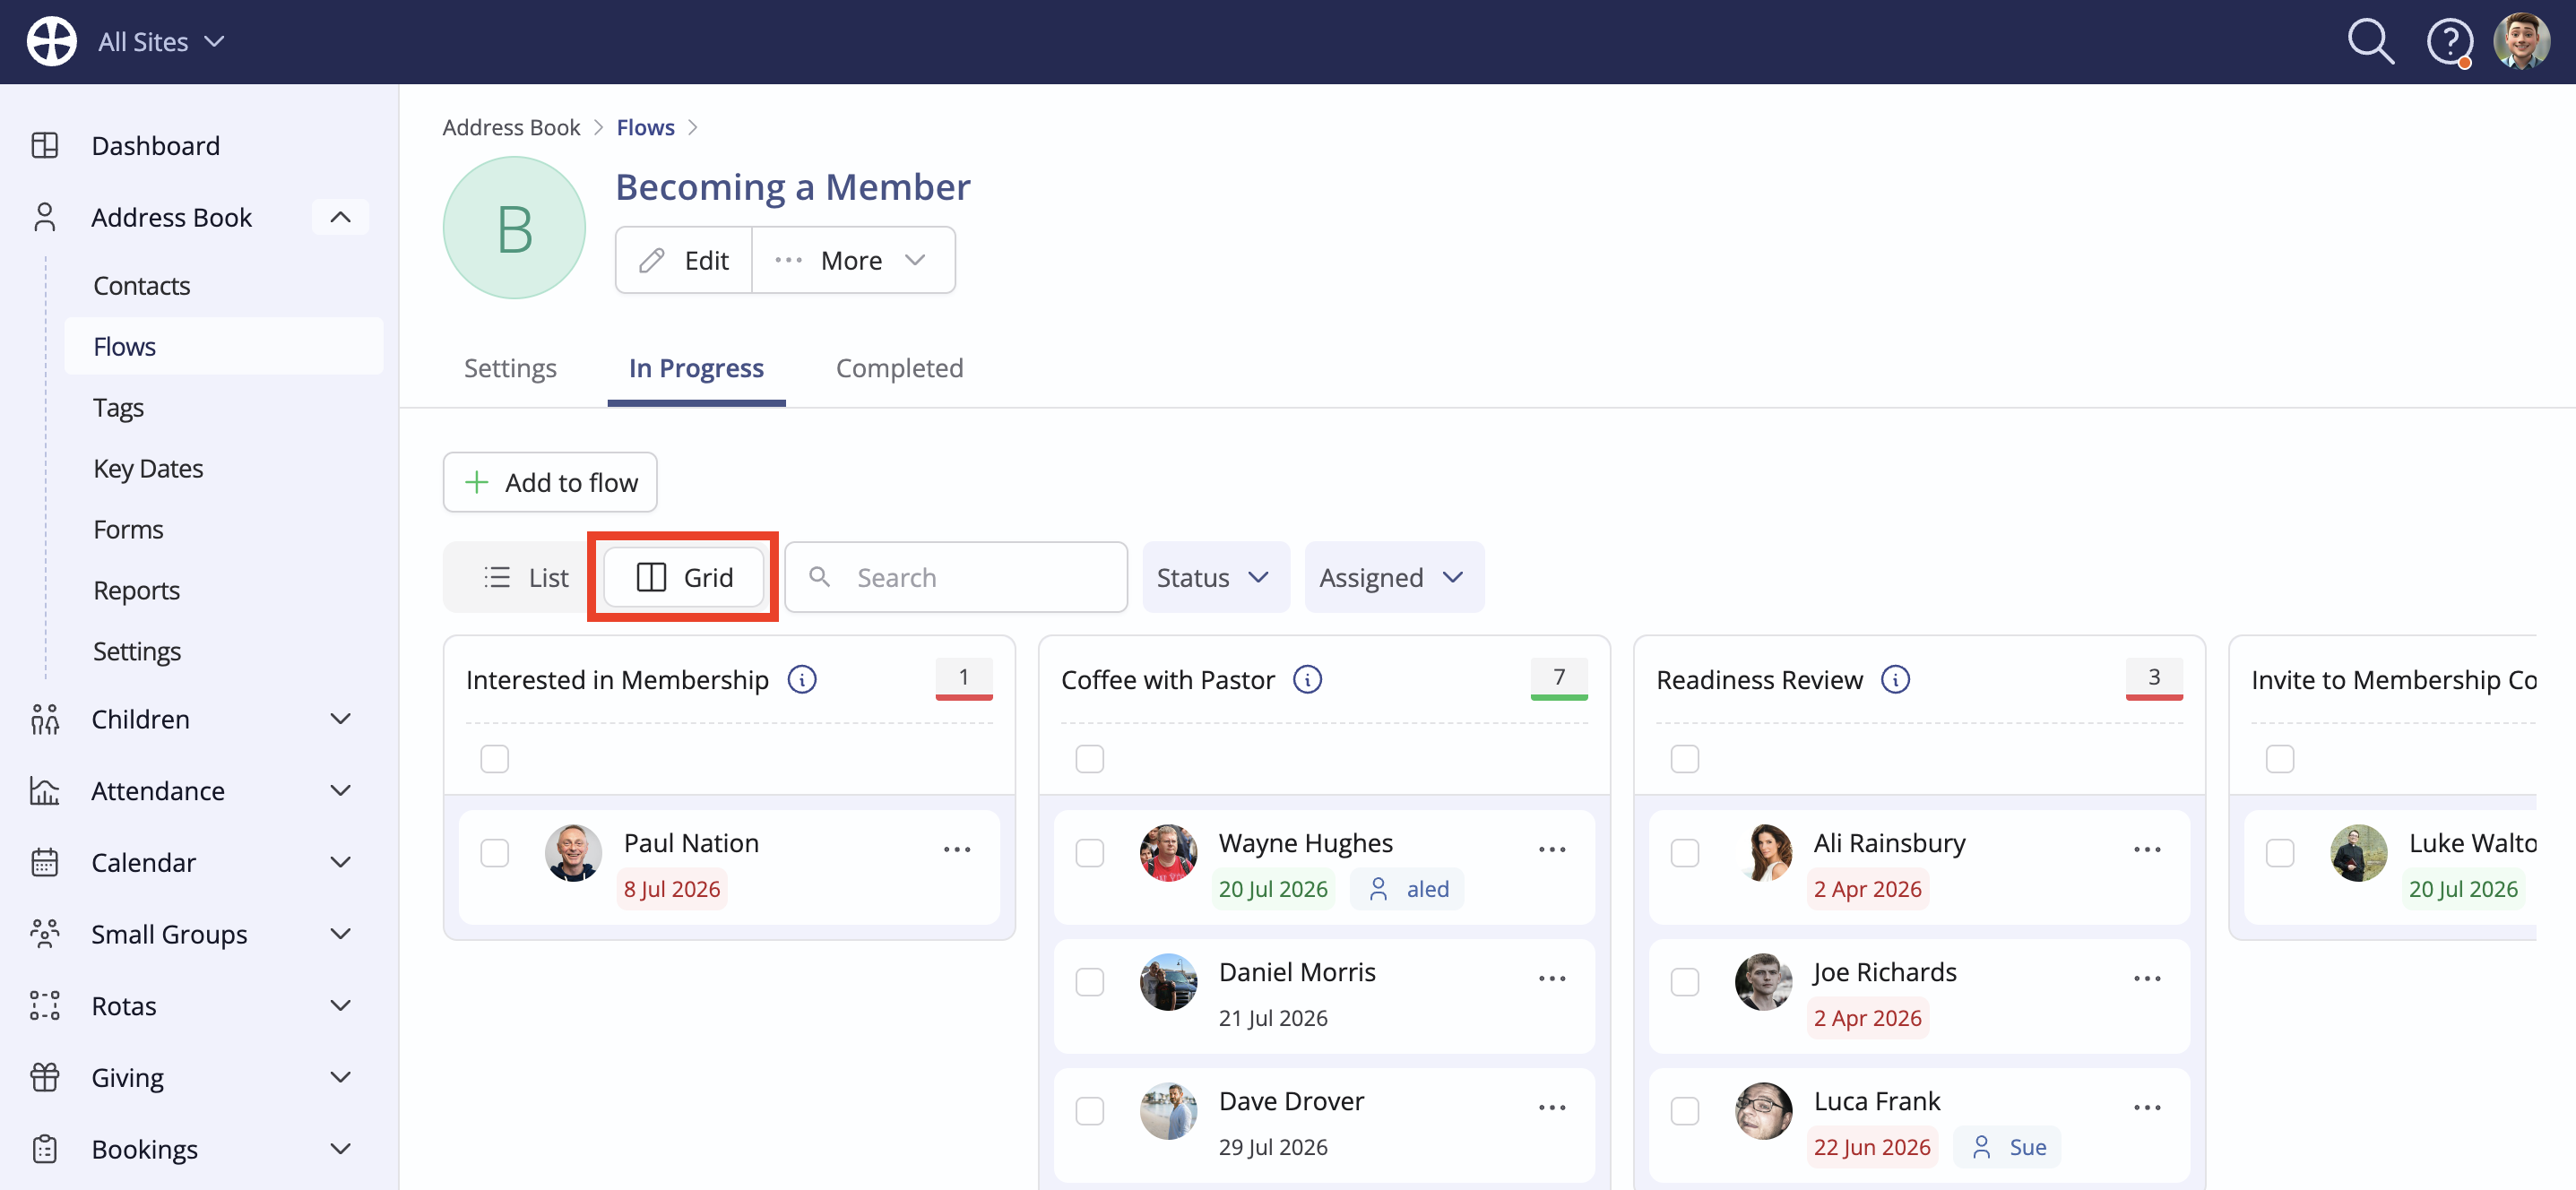Tick the checkbox for Dave Drover
The width and height of the screenshot is (2576, 1190).
tap(1090, 1111)
